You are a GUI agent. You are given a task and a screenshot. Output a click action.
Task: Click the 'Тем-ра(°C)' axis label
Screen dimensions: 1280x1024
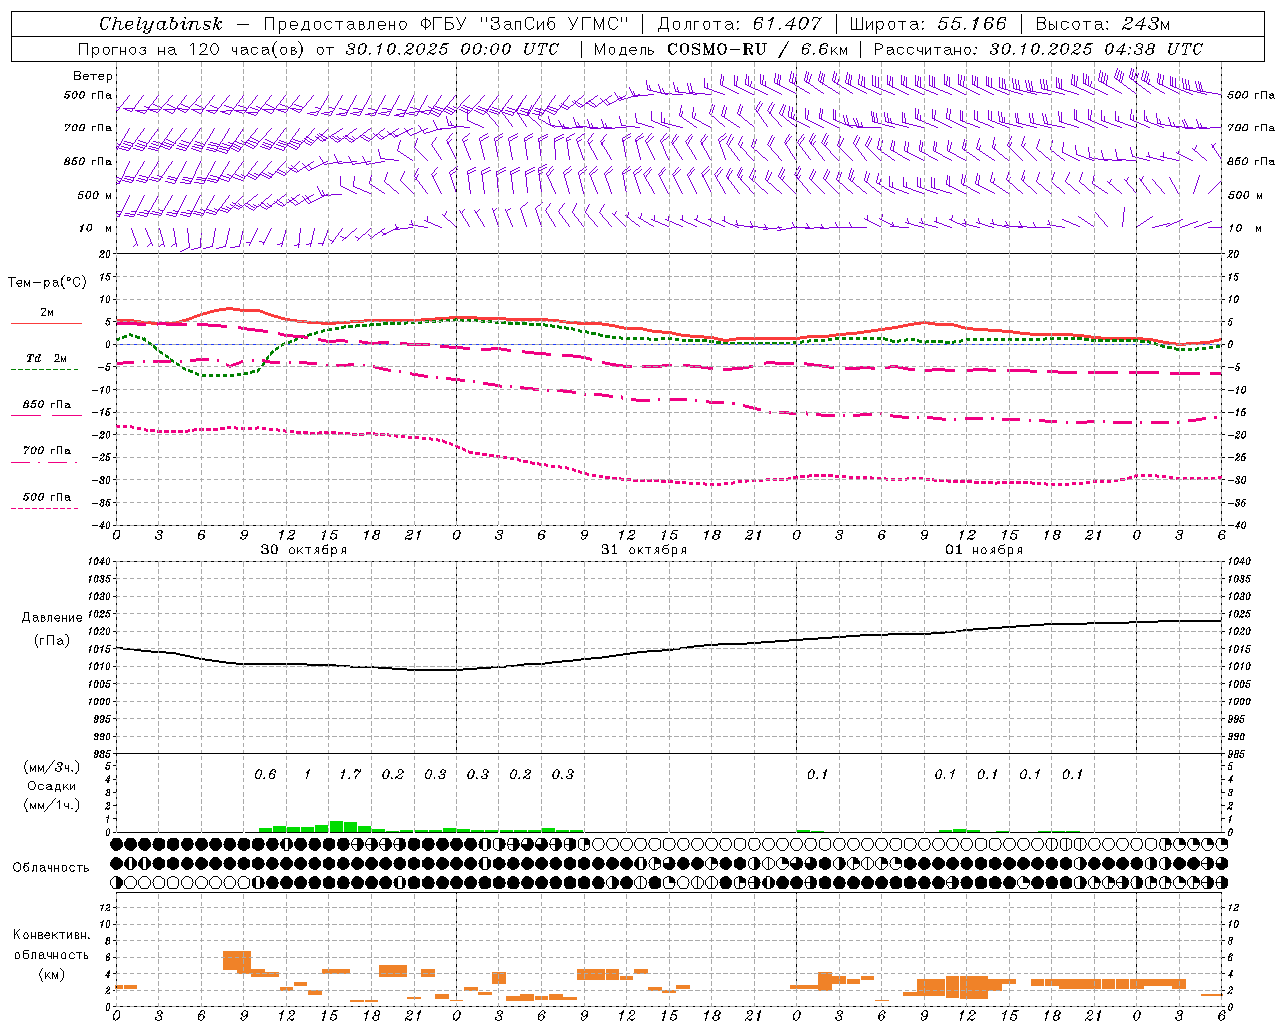(x=47, y=283)
